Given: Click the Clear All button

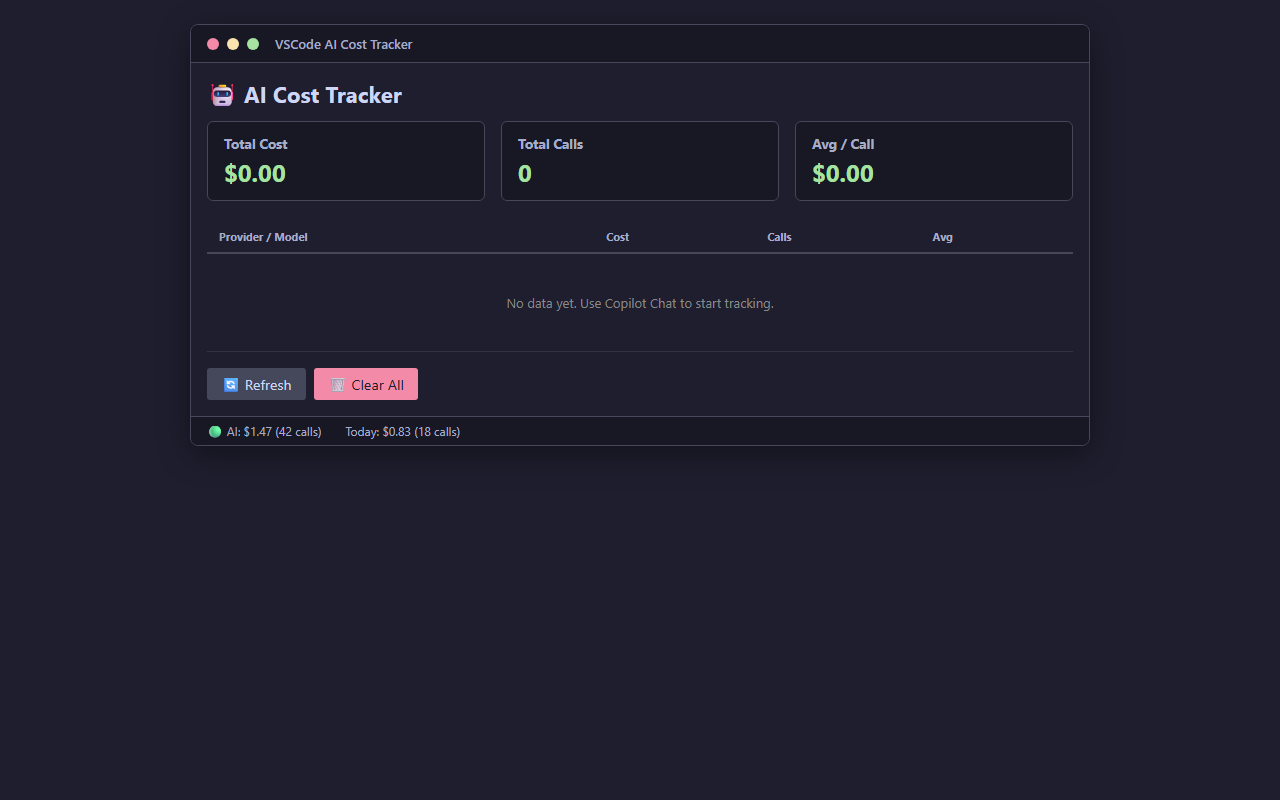Looking at the screenshot, I should pyautogui.click(x=366, y=384).
